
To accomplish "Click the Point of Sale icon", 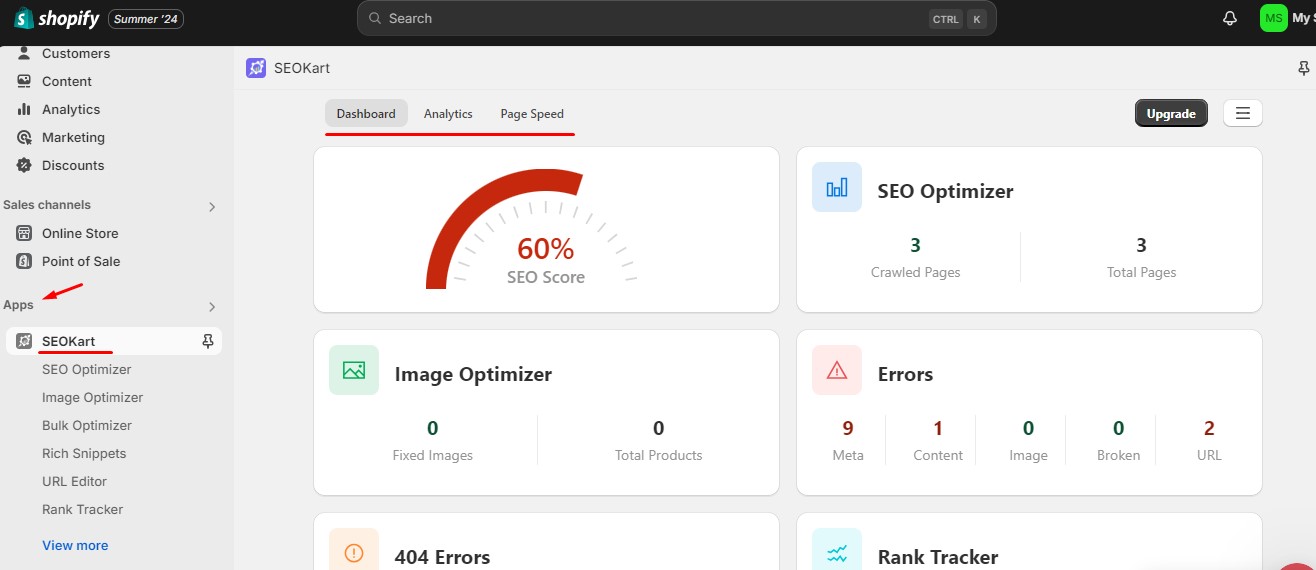I will point(24,261).
